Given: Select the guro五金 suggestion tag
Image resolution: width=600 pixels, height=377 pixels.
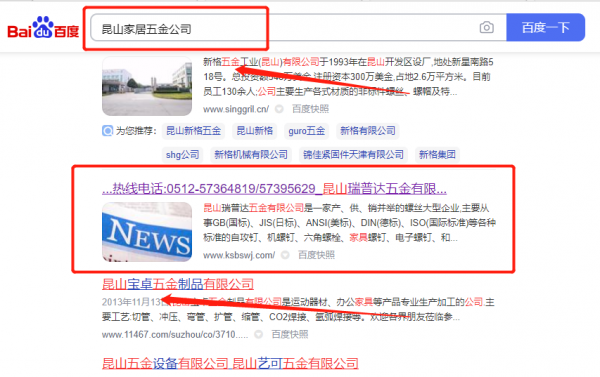Looking at the screenshot, I should [306, 131].
